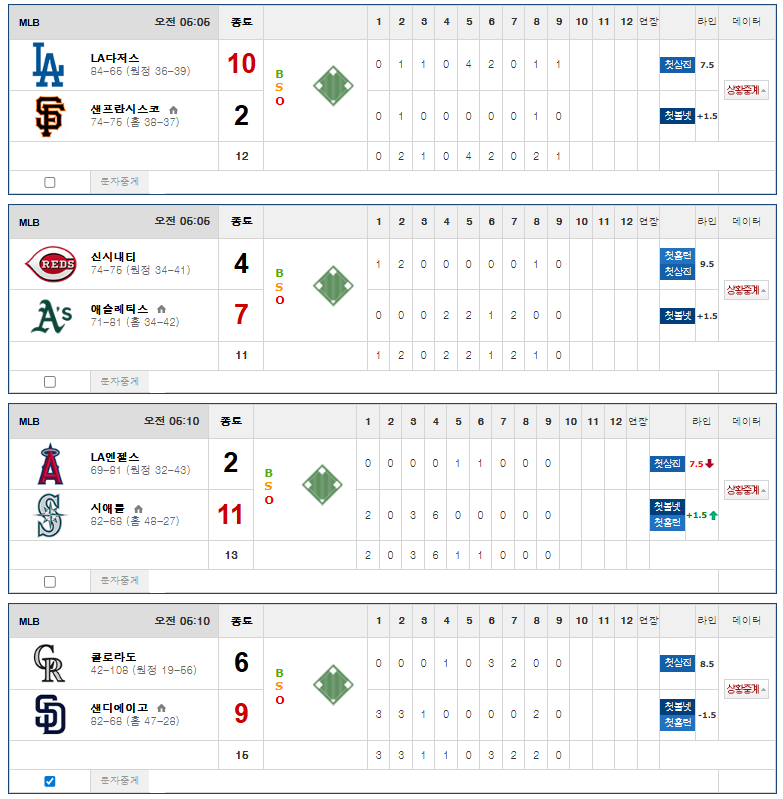783x799 pixels.
Task: Expand 상황중계 for the Reds-Athletics game
Action: 746,290
